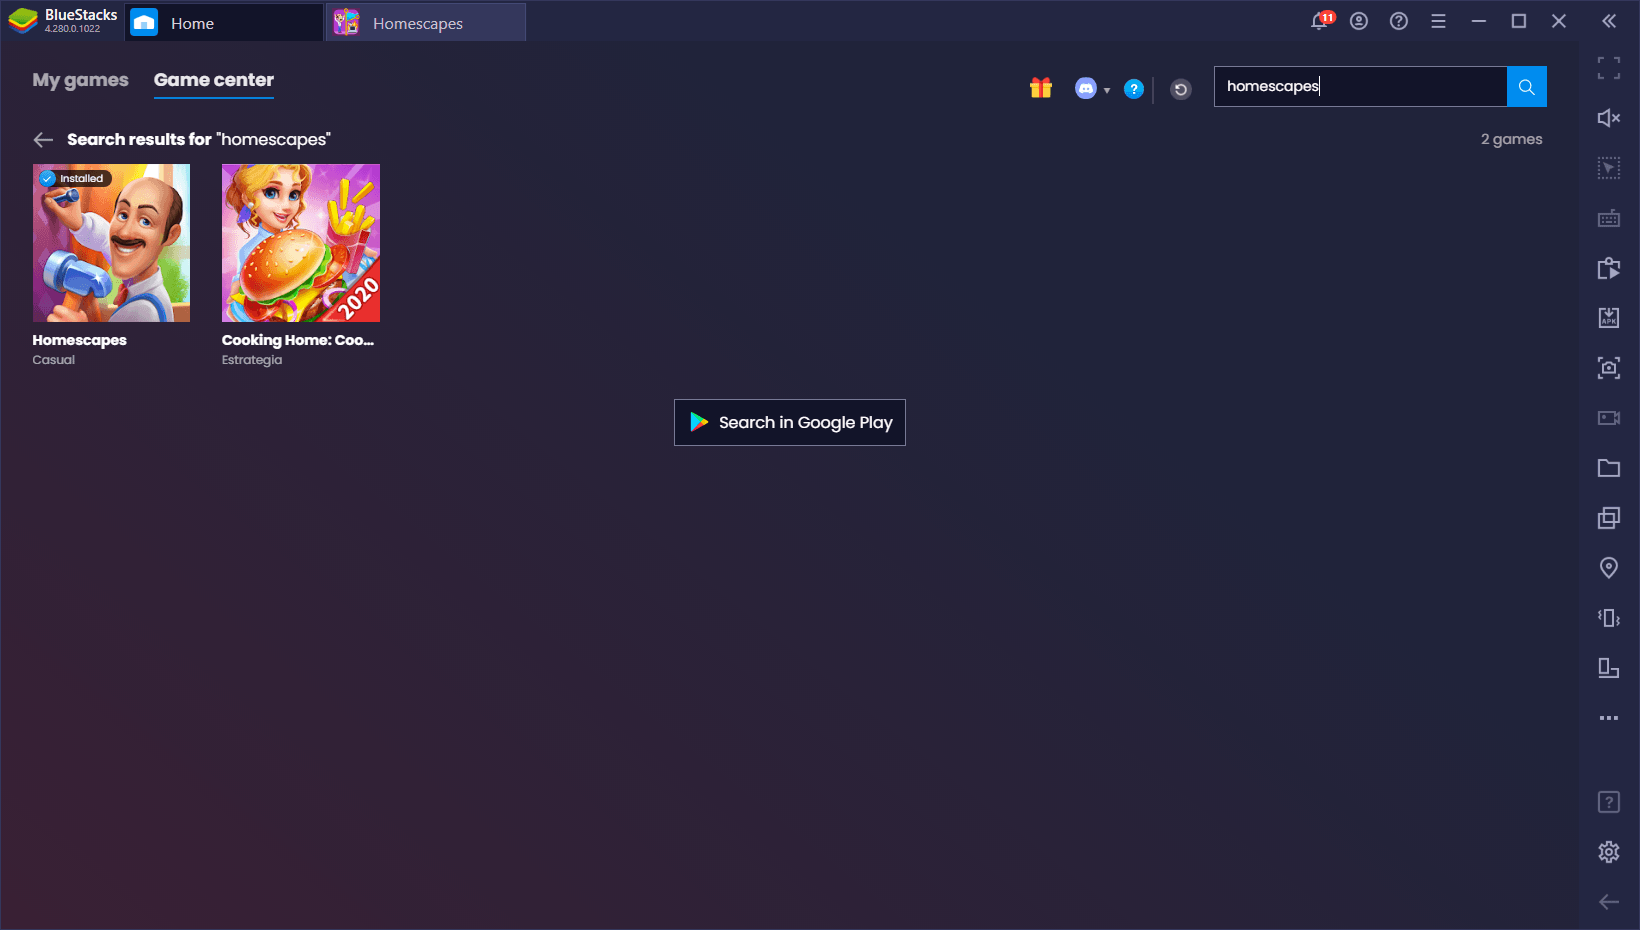Image resolution: width=1640 pixels, height=930 pixels.
Task: Set location with the pin icon
Action: click(1609, 568)
